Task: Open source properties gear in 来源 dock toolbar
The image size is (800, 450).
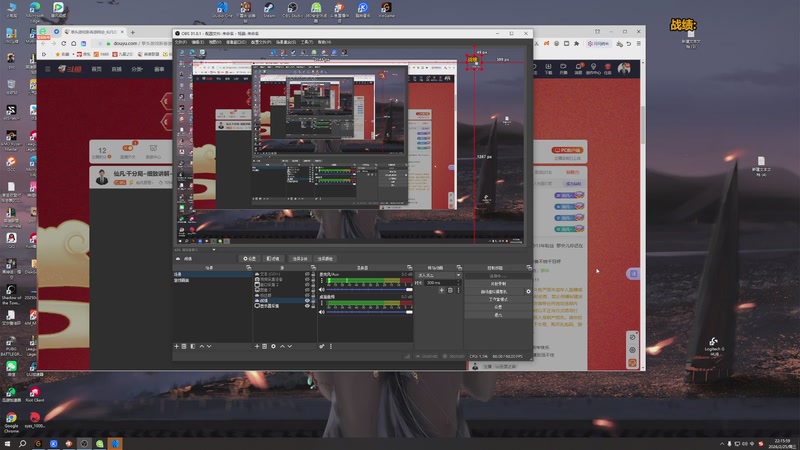Action: [273, 346]
